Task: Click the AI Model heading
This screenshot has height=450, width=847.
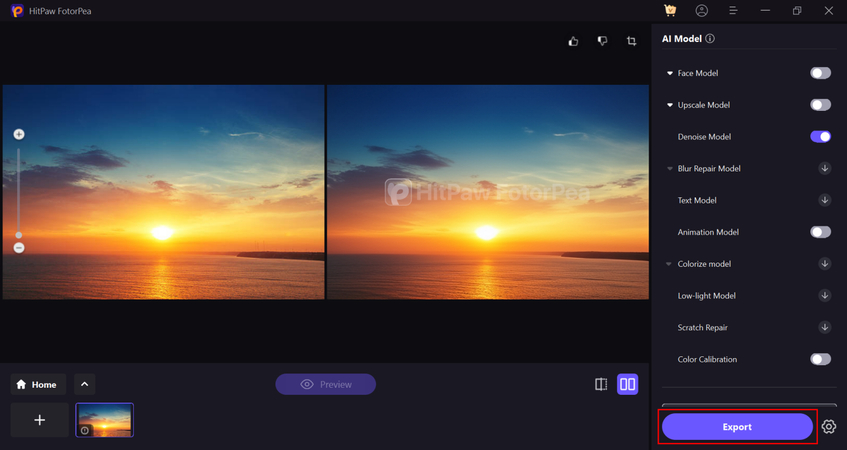Action: click(682, 39)
